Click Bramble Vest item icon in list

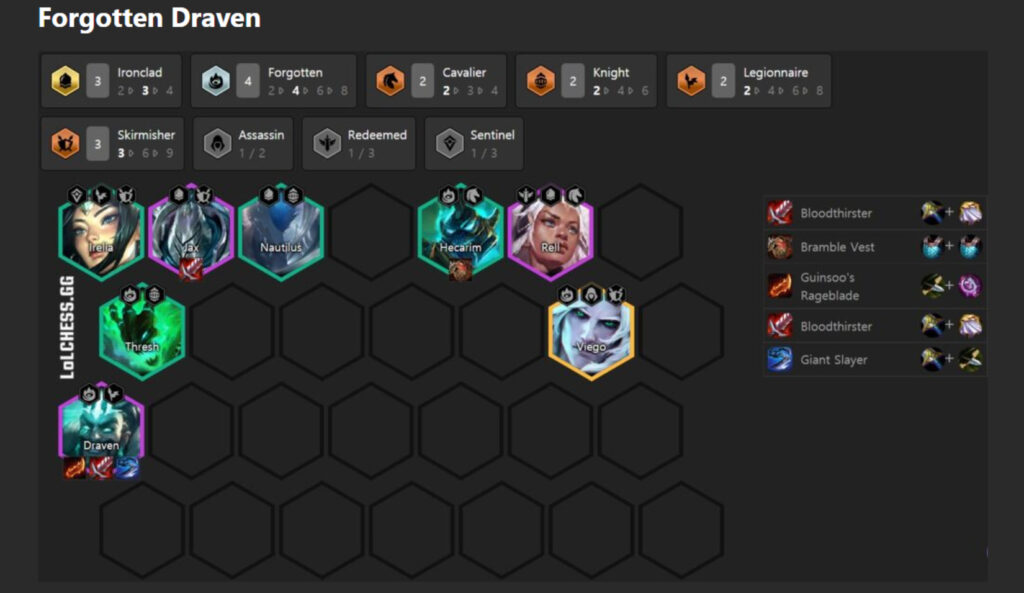[x=779, y=247]
